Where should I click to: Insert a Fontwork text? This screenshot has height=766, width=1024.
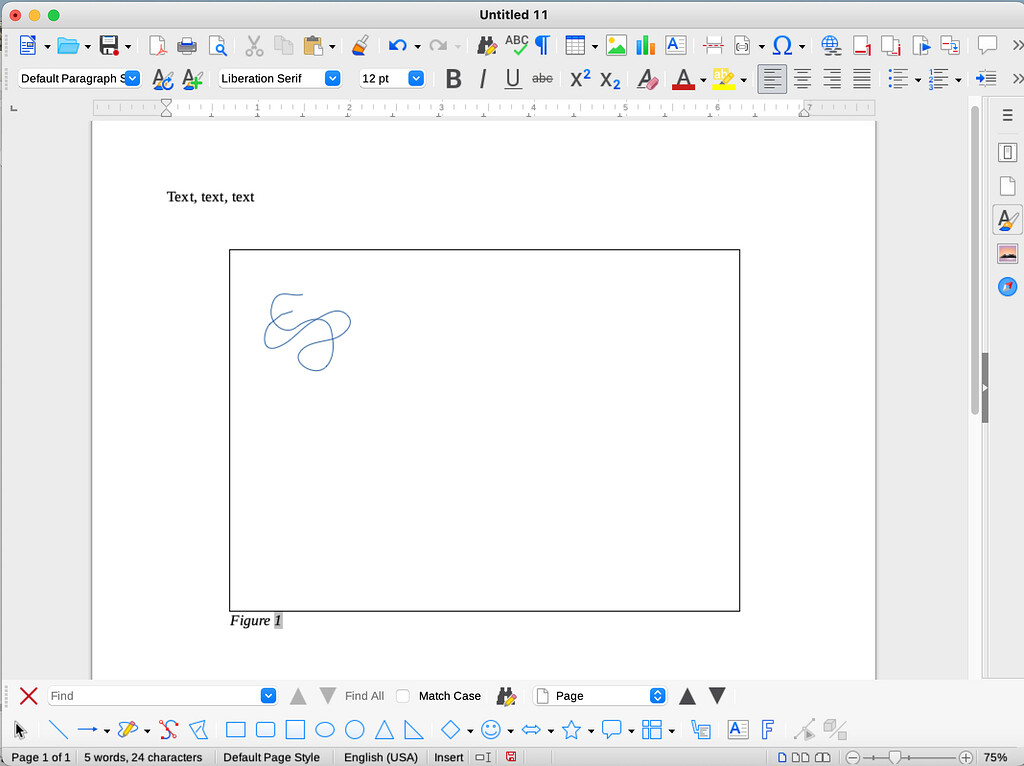click(x=766, y=730)
